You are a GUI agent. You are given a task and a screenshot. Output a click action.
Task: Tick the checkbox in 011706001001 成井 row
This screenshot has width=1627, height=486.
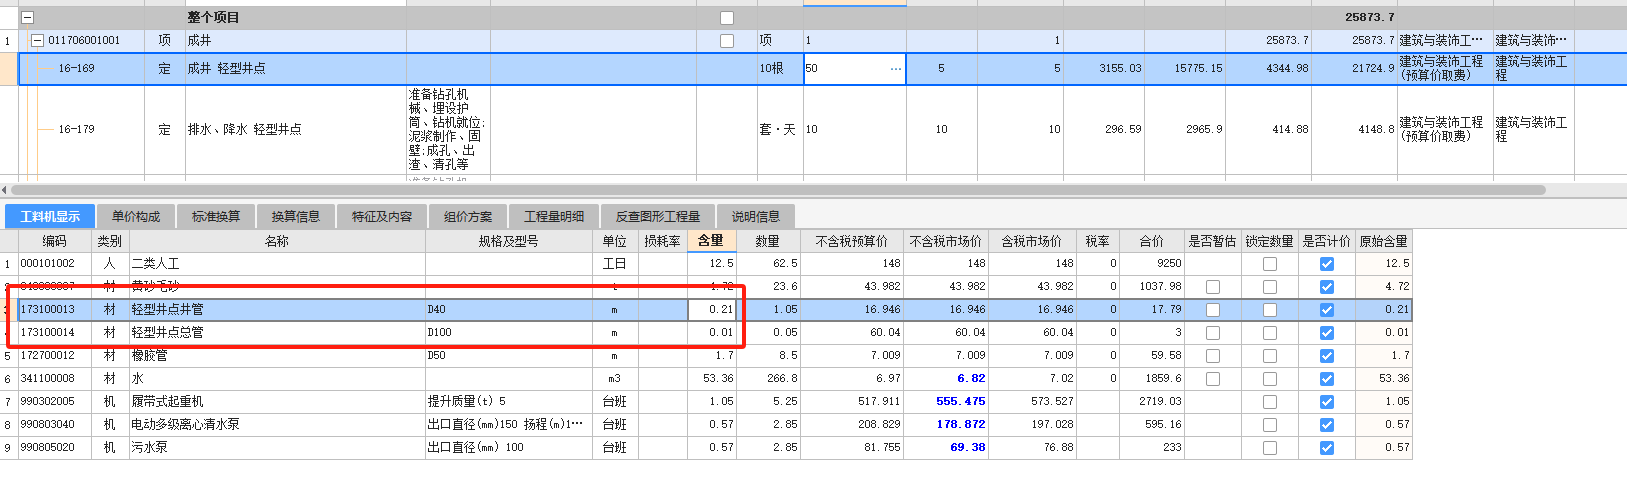pyautogui.click(x=727, y=41)
